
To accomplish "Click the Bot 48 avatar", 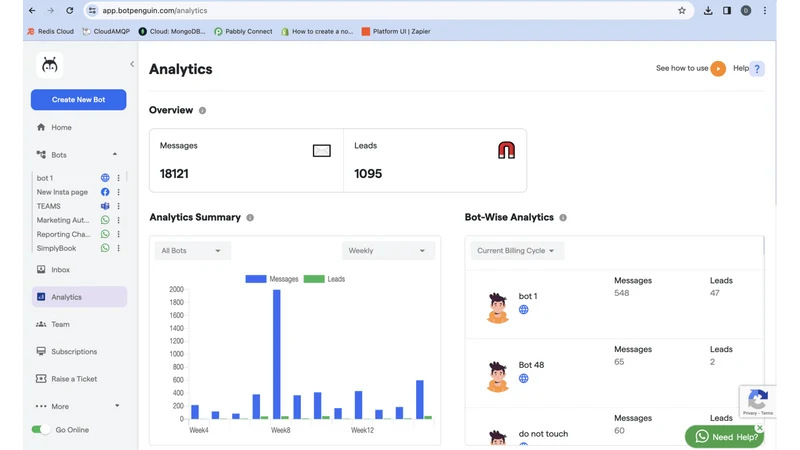I will pos(497,377).
